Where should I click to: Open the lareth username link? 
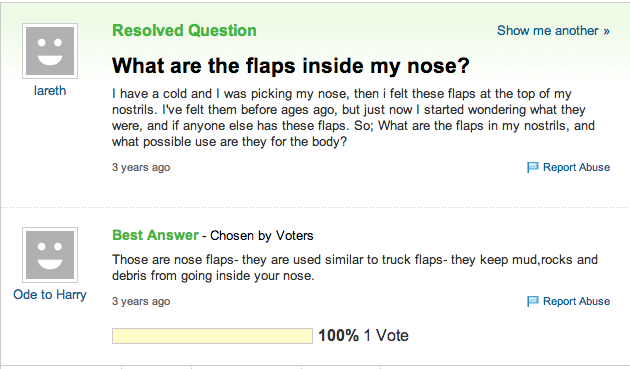point(50,91)
